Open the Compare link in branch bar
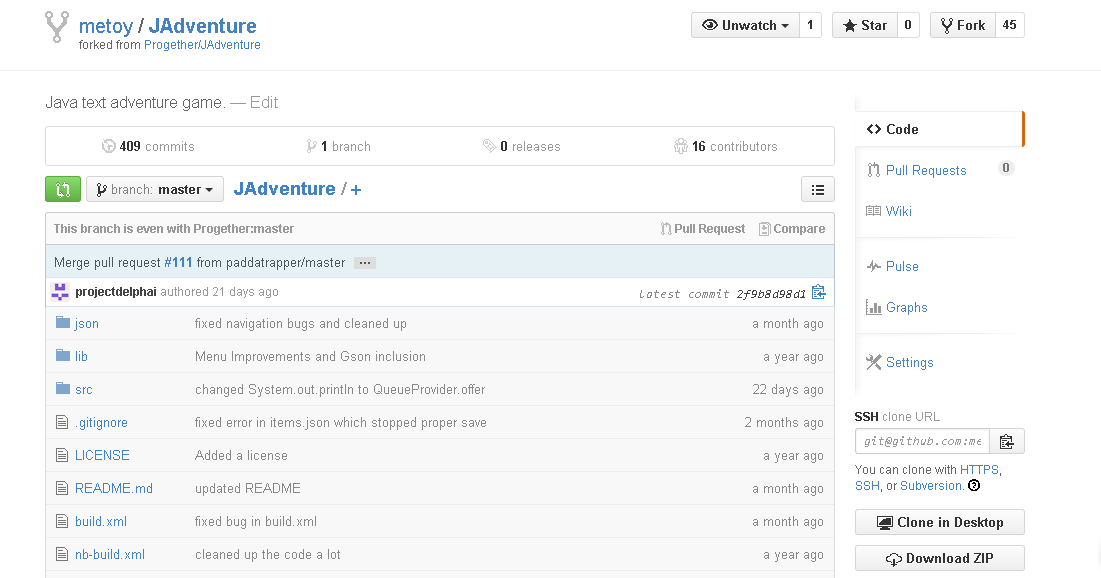This screenshot has width=1101, height=578. pos(792,228)
